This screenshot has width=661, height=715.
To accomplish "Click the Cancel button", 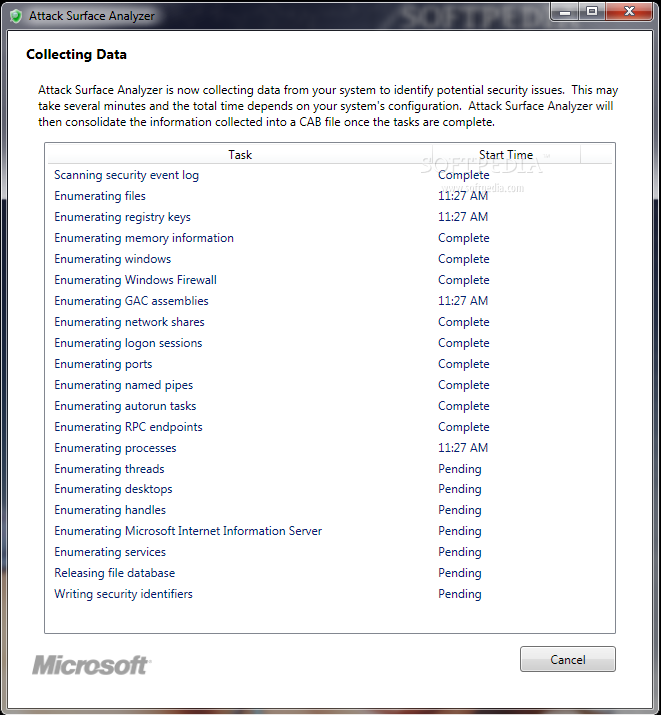I will pyautogui.click(x=568, y=659).
